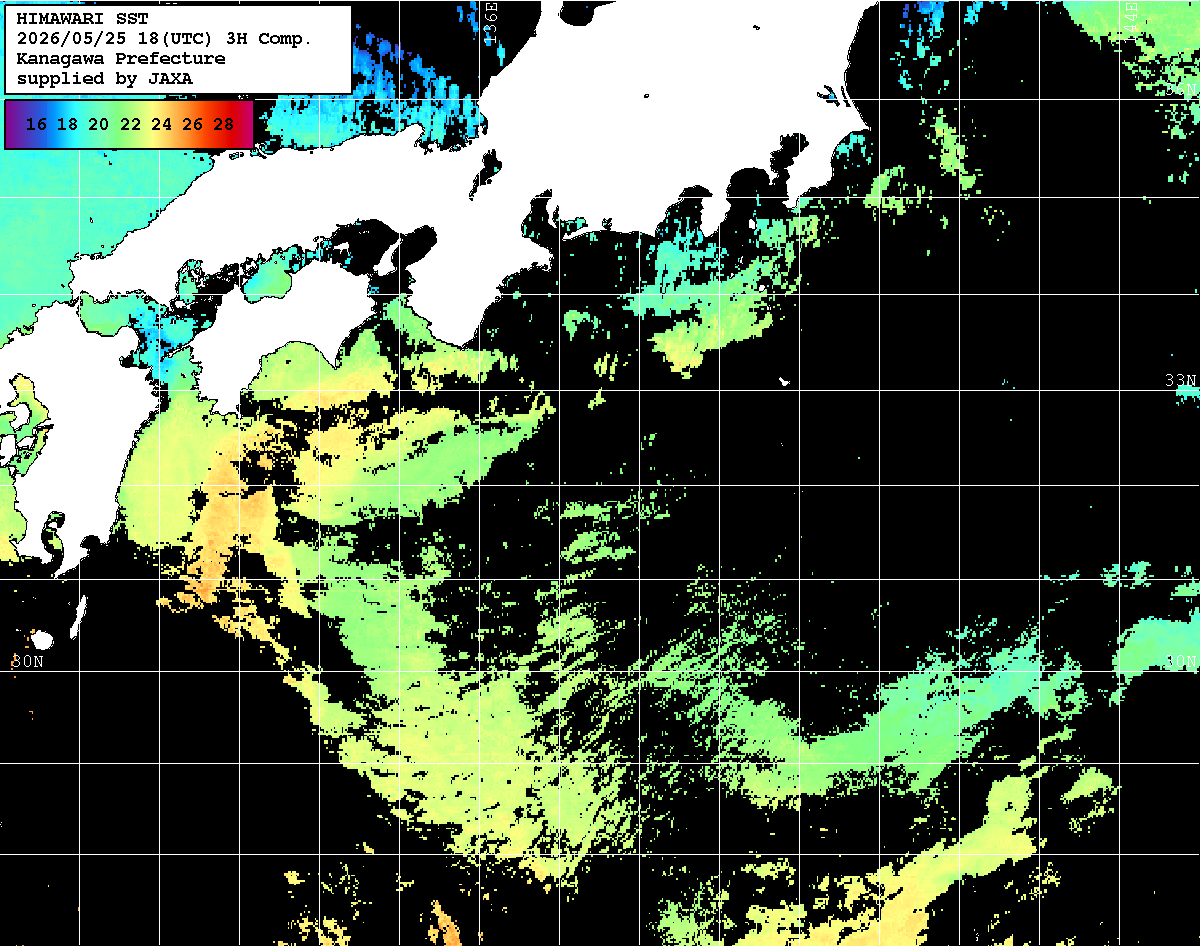Pick the 28 degree red legend value
The image size is (1200, 946).
(x=223, y=125)
